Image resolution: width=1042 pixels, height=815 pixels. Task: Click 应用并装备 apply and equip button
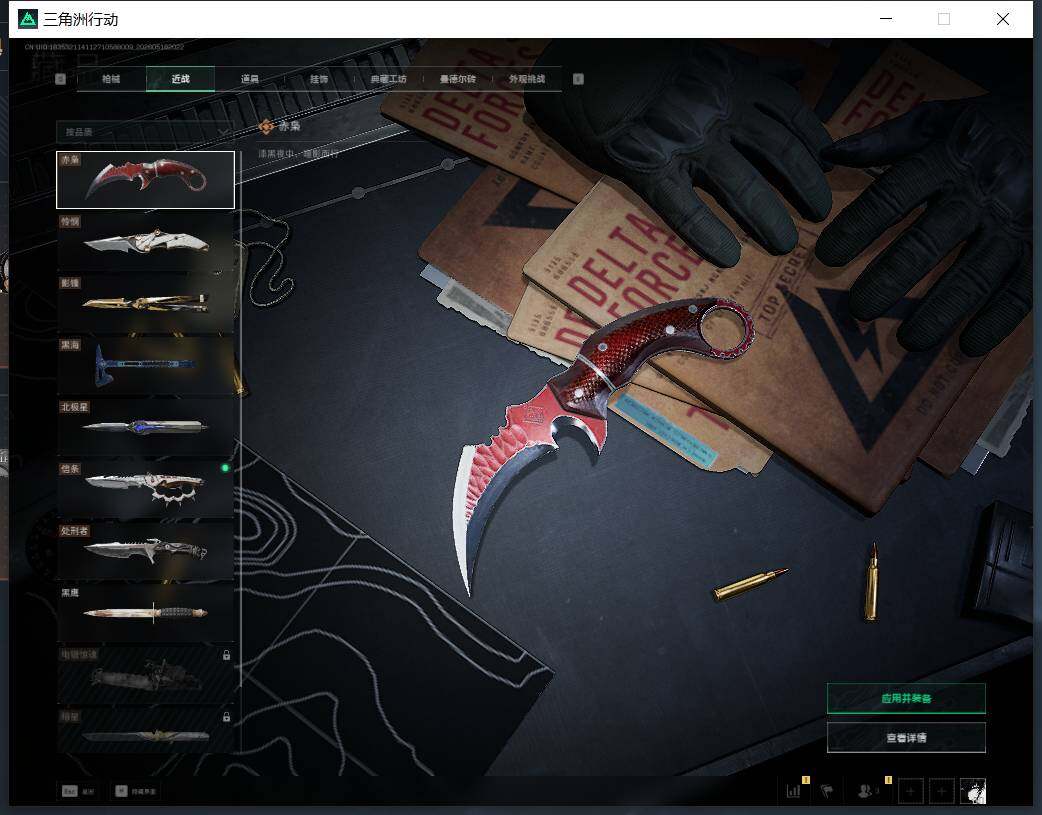coord(906,698)
